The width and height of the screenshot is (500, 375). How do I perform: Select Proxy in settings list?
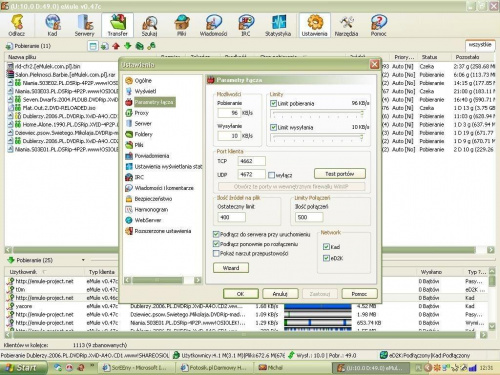pyautogui.click(x=141, y=113)
